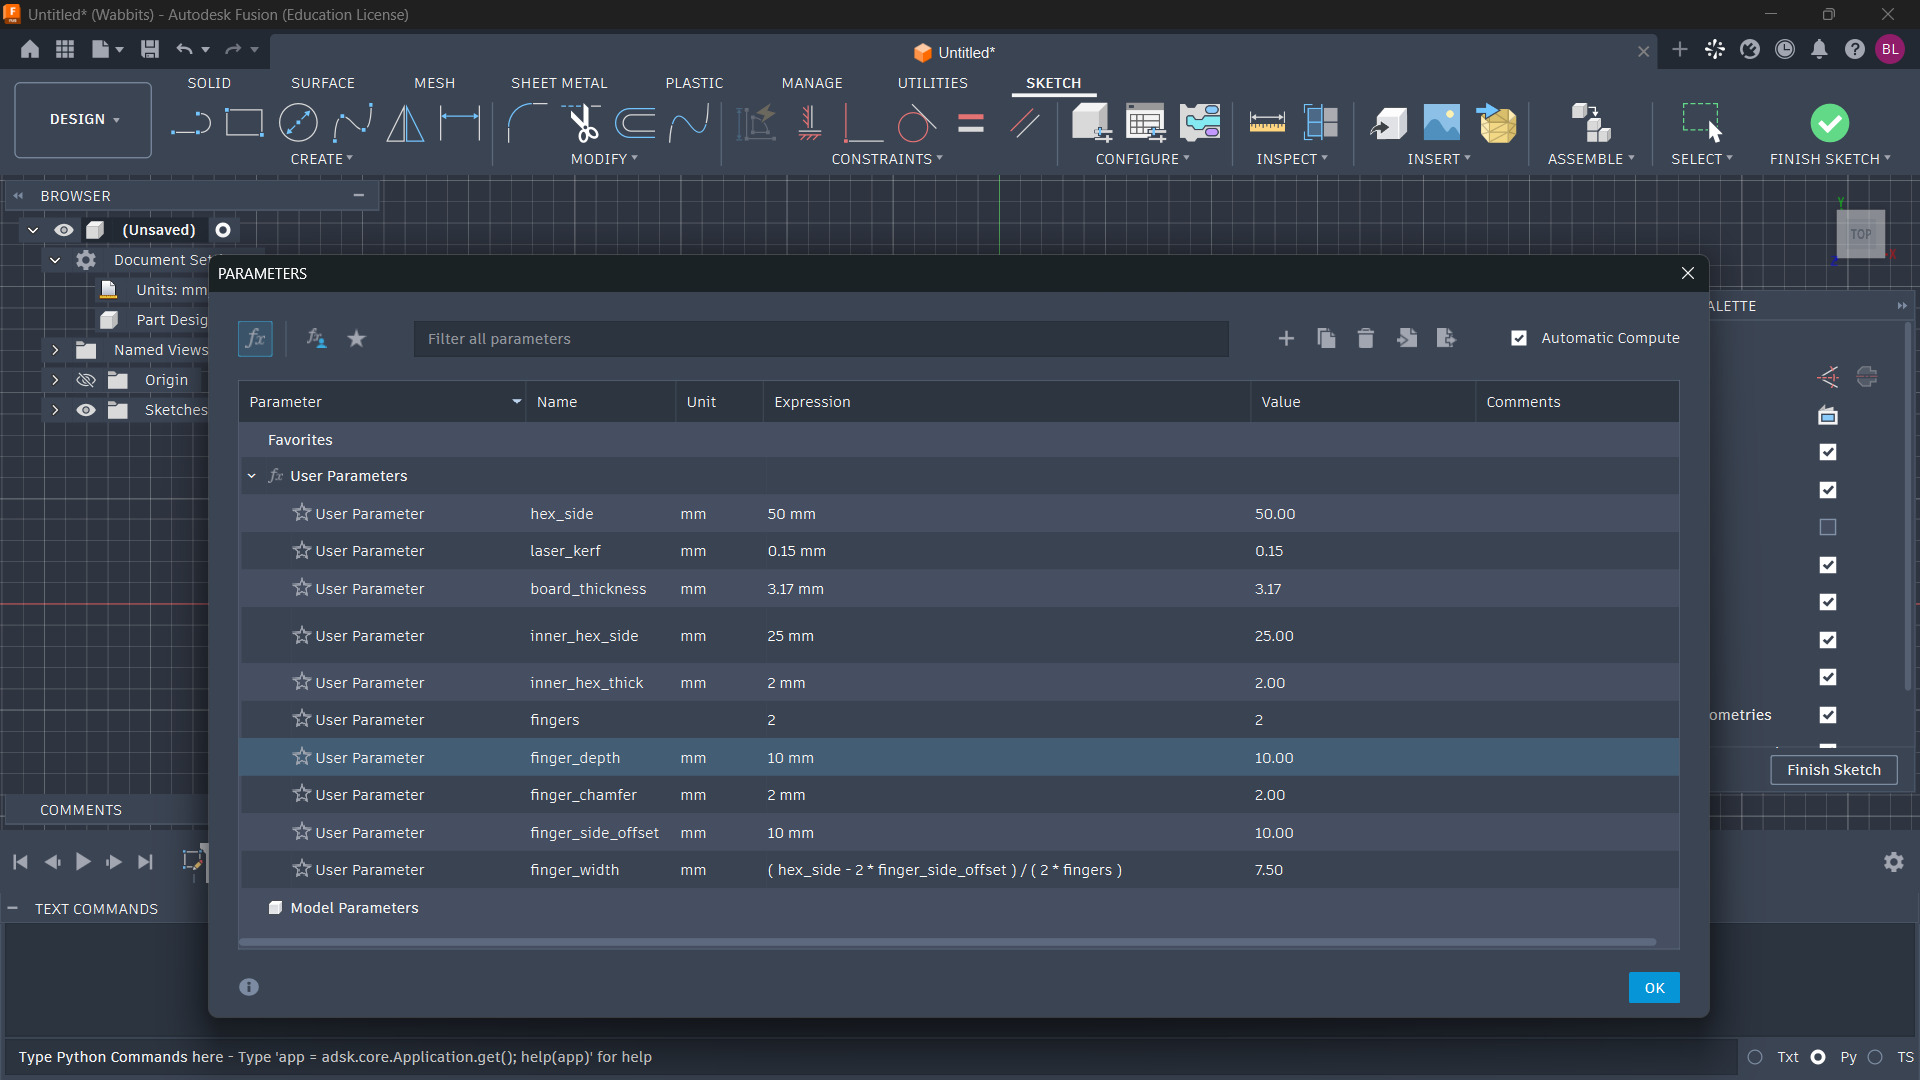Switch to the UTILITIES tab

[932, 83]
